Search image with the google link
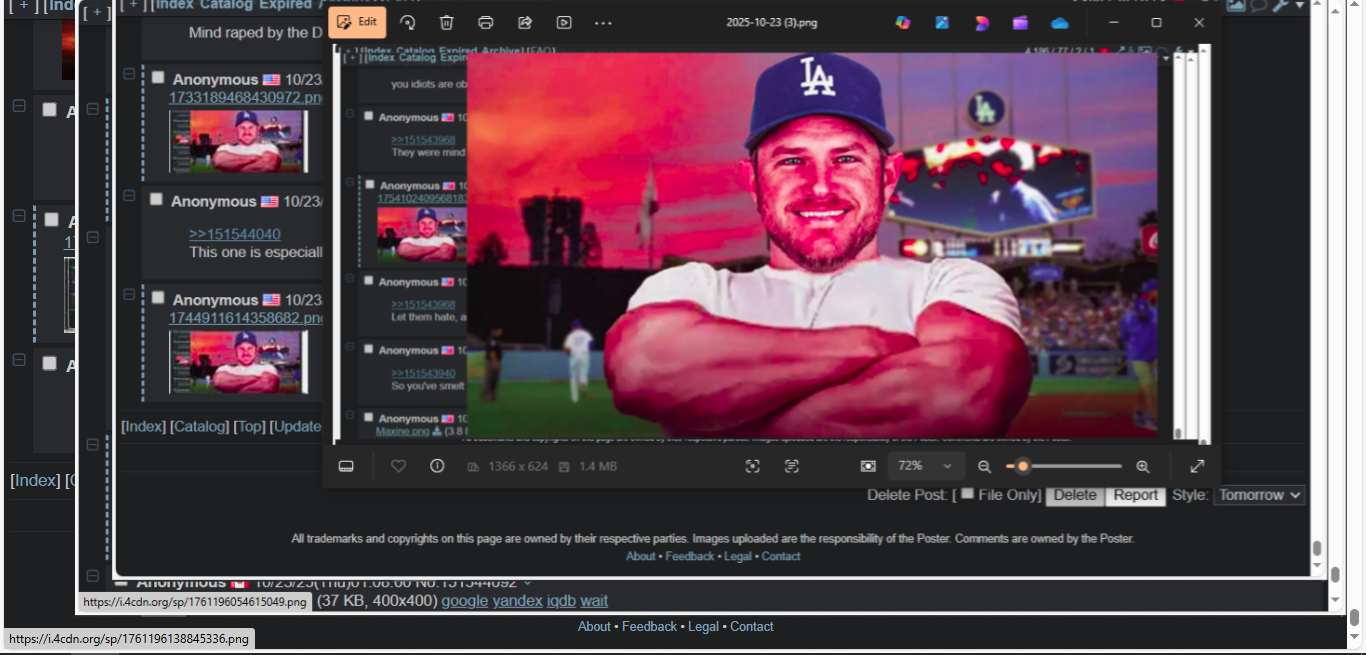The image size is (1366, 655). click(465, 601)
